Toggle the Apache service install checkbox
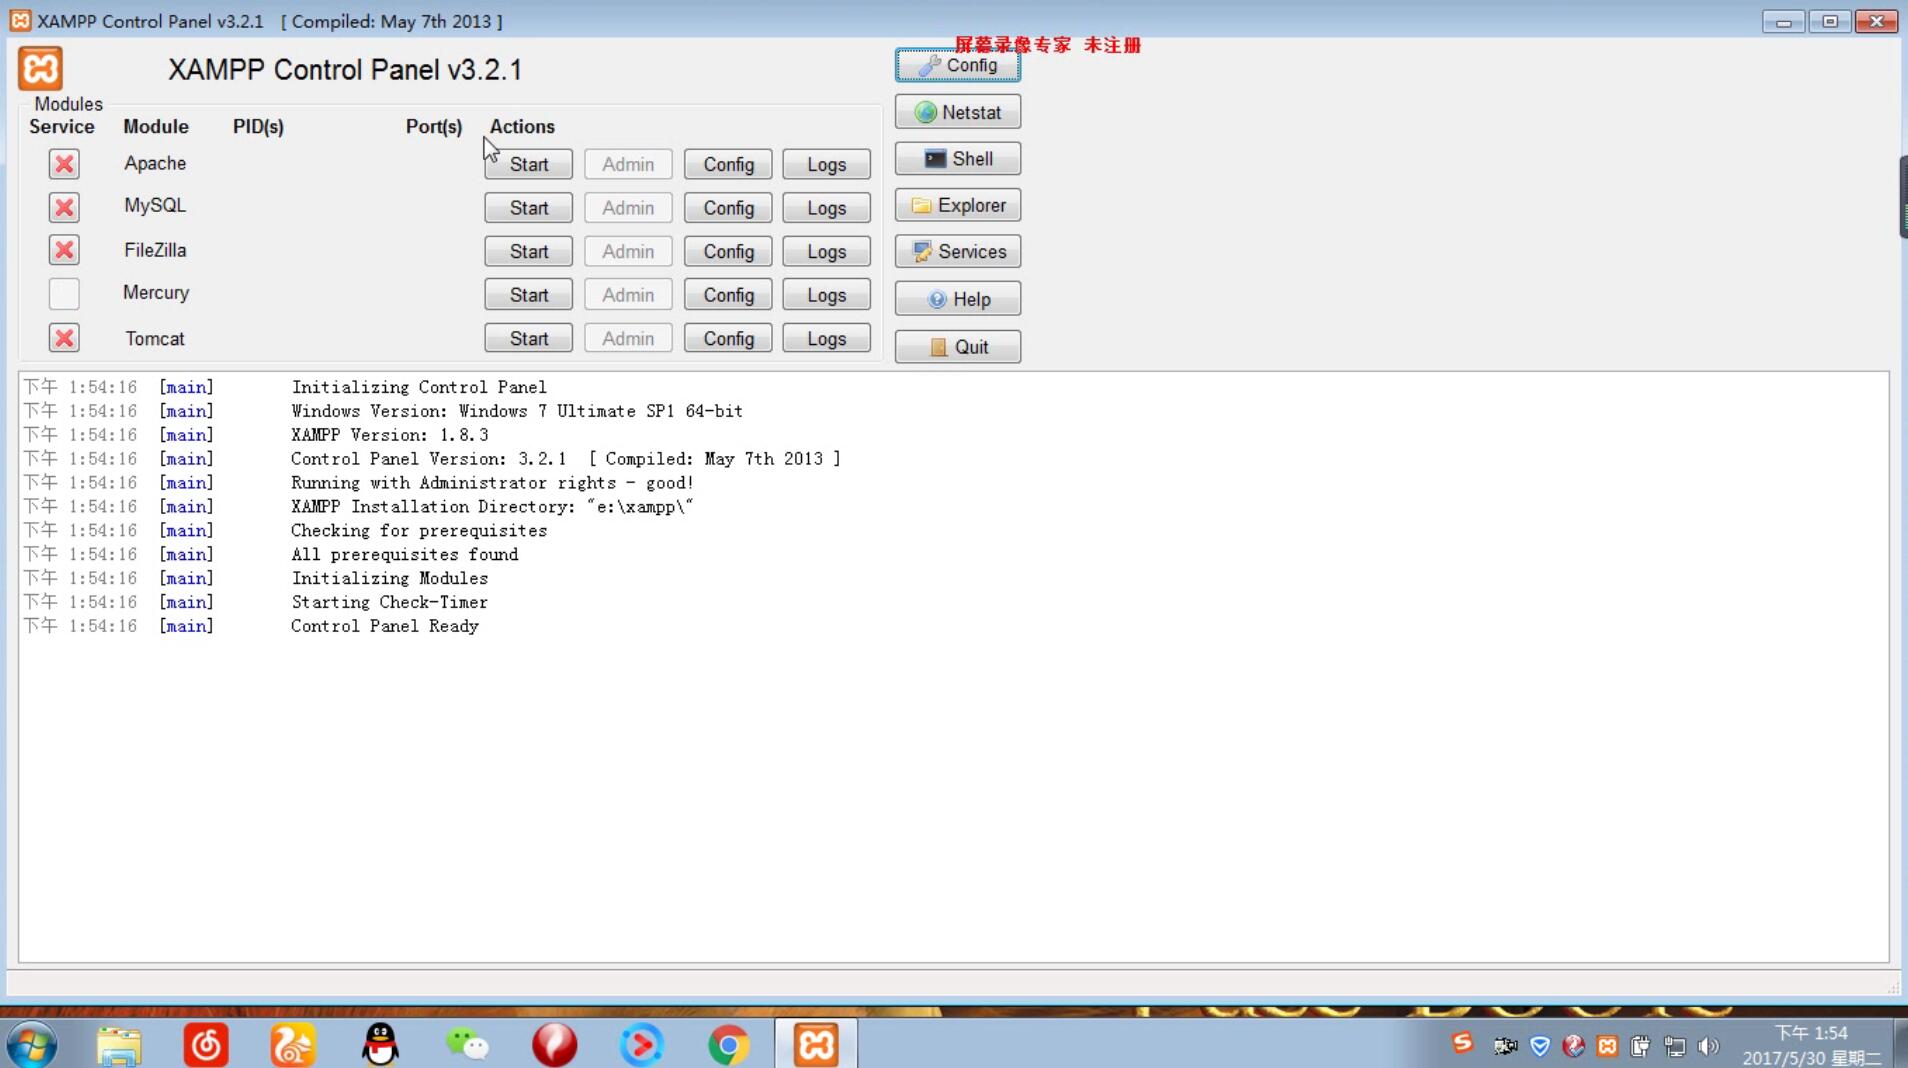The width and height of the screenshot is (1908, 1068). pos(64,164)
